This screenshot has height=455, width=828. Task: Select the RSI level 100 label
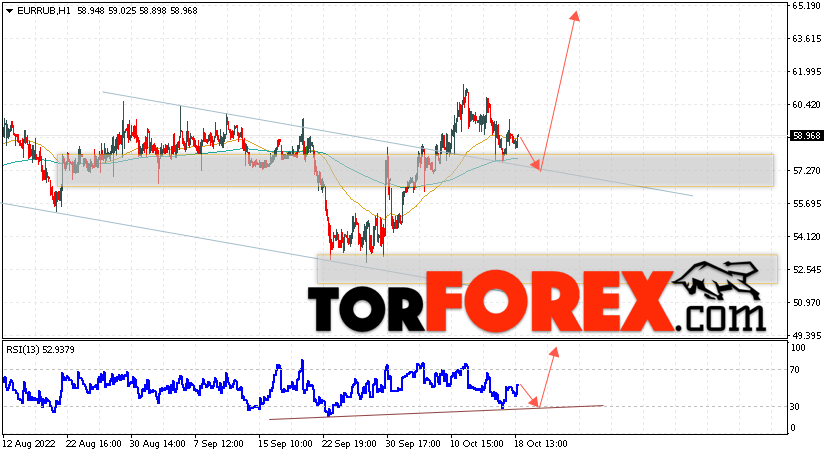(x=798, y=348)
